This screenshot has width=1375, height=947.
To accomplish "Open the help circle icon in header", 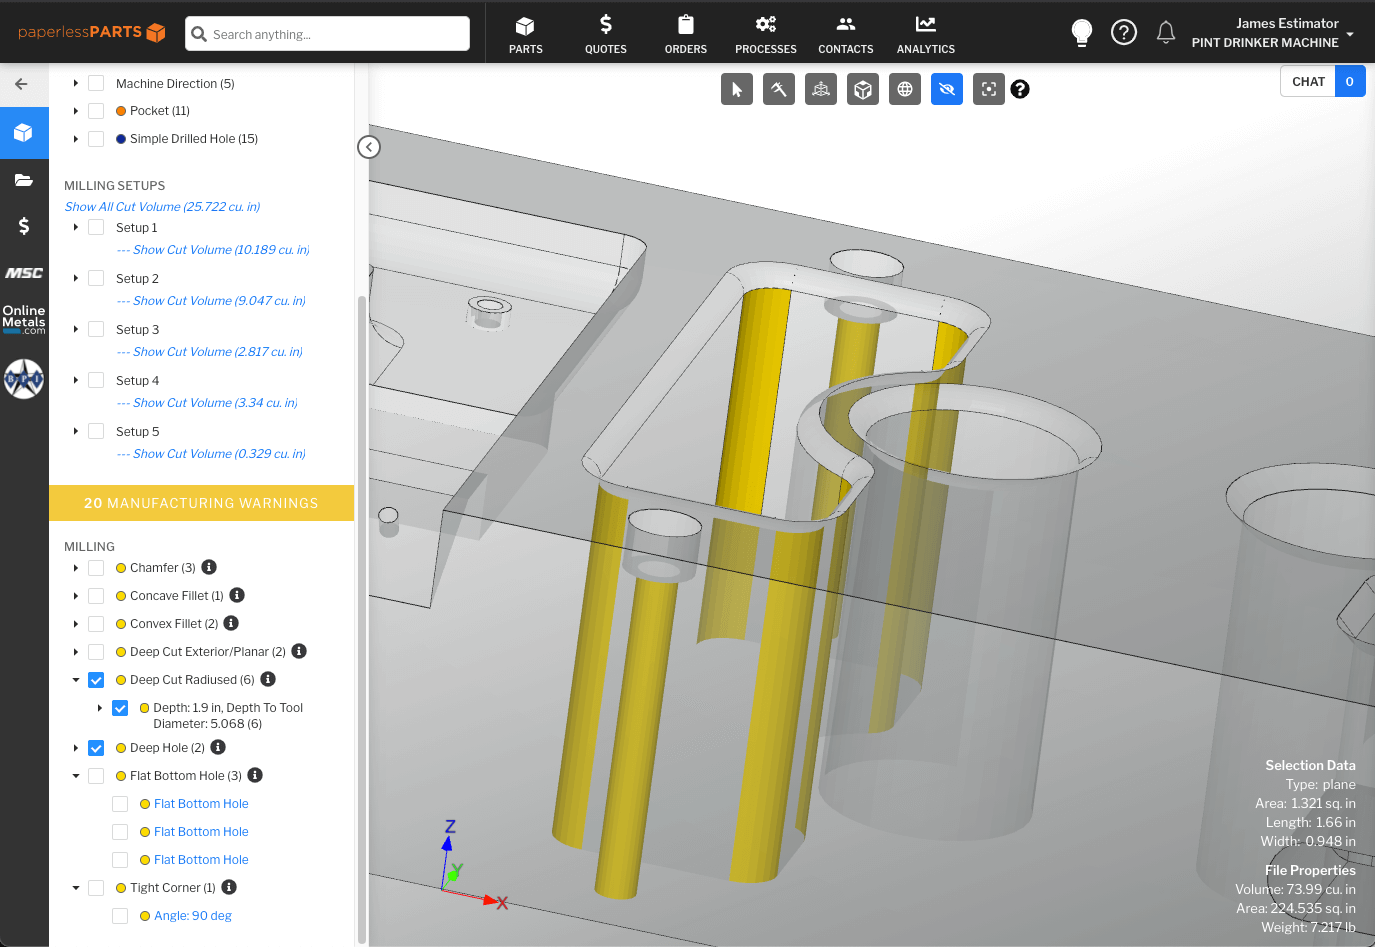I will pos(1124,33).
